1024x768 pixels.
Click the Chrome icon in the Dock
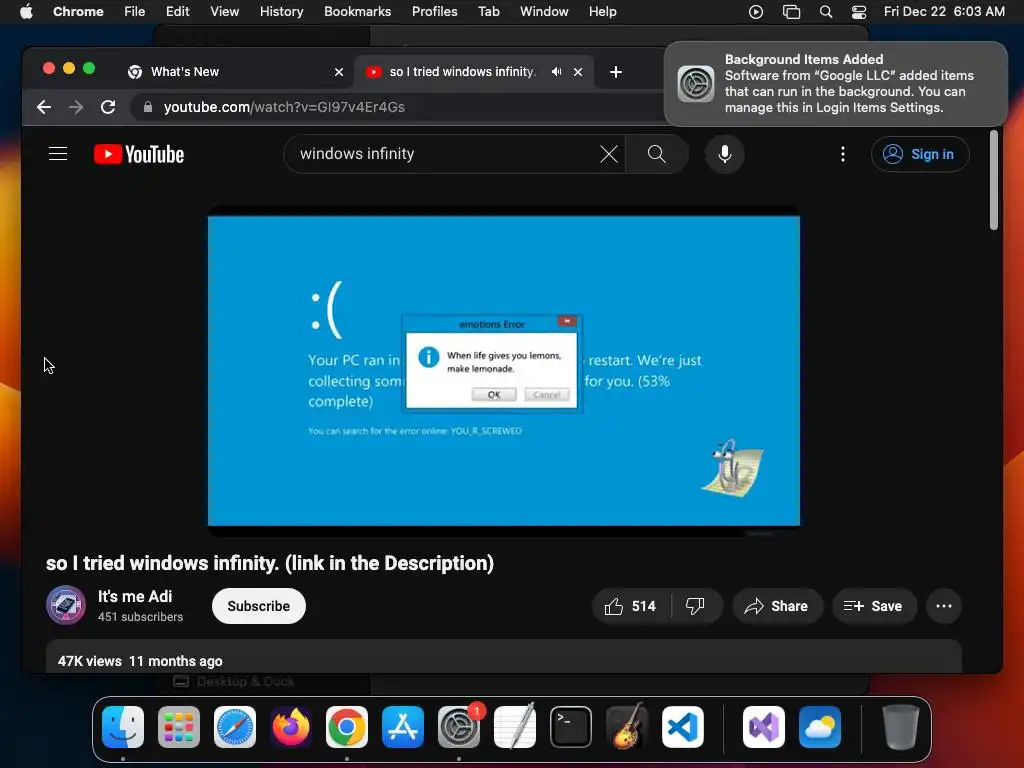coord(347,727)
